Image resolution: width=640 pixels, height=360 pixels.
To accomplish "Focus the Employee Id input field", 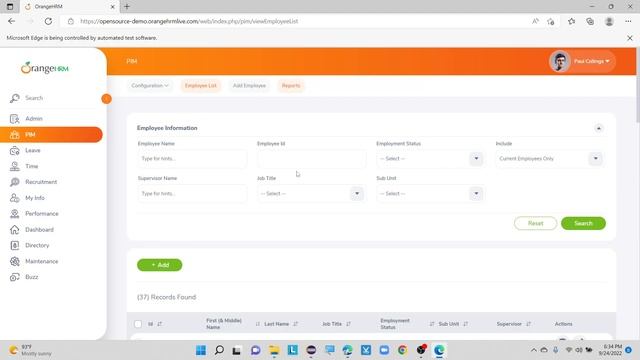I will pyautogui.click(x=311, y=159).
